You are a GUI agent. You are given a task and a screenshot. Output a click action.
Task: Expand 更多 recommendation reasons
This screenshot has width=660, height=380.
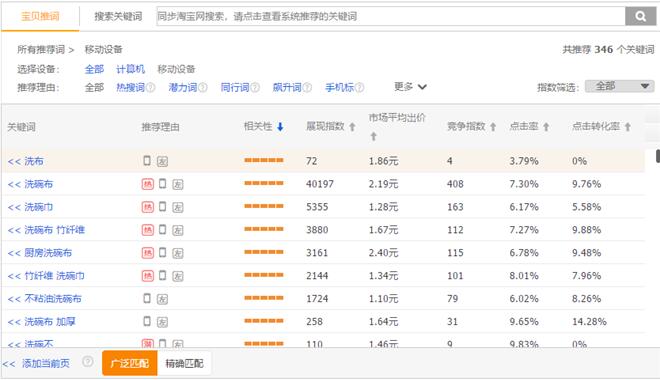(410, 87)
